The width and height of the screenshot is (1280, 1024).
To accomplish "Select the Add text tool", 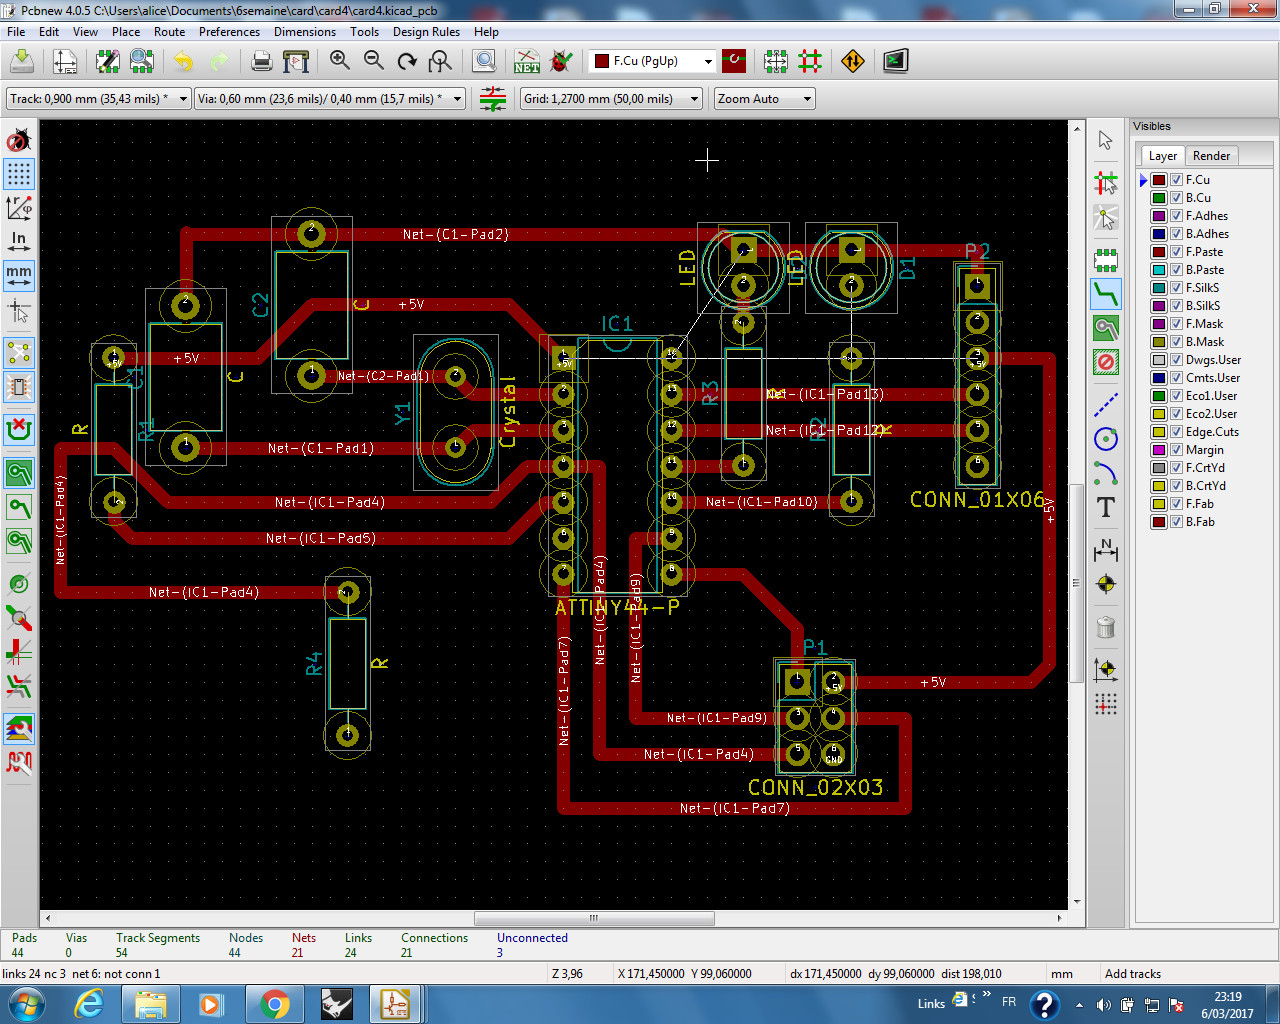I will coord(1105,508).
